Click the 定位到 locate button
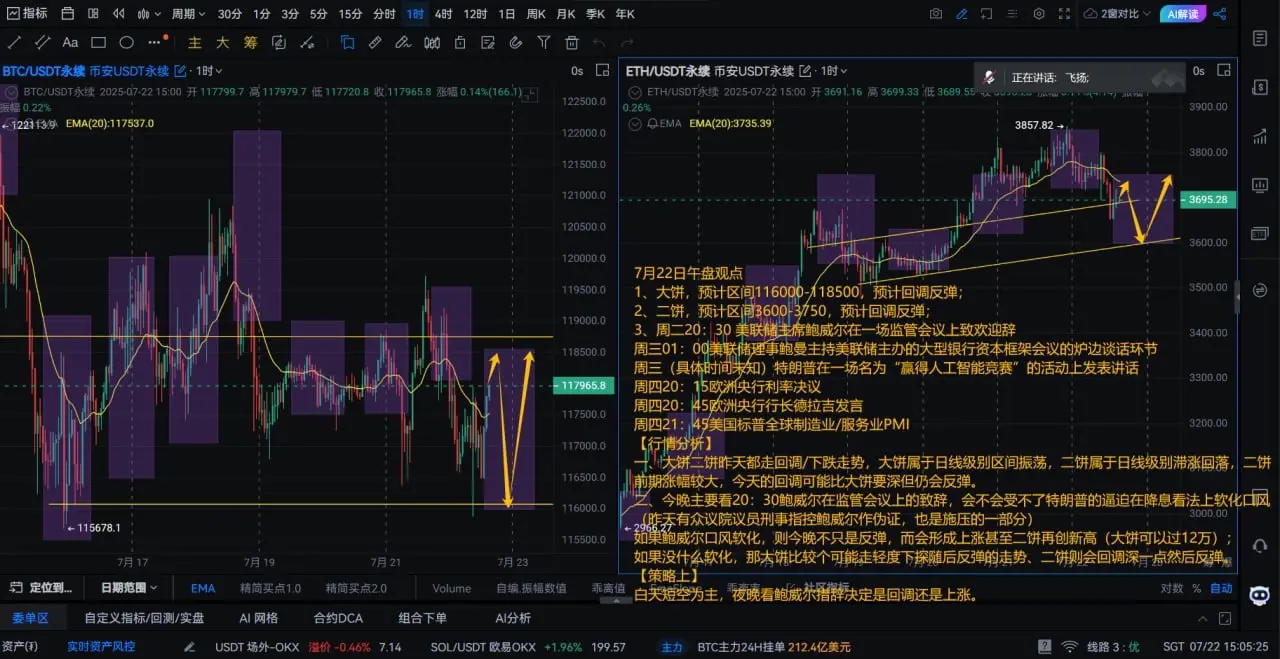 point(41,588)
